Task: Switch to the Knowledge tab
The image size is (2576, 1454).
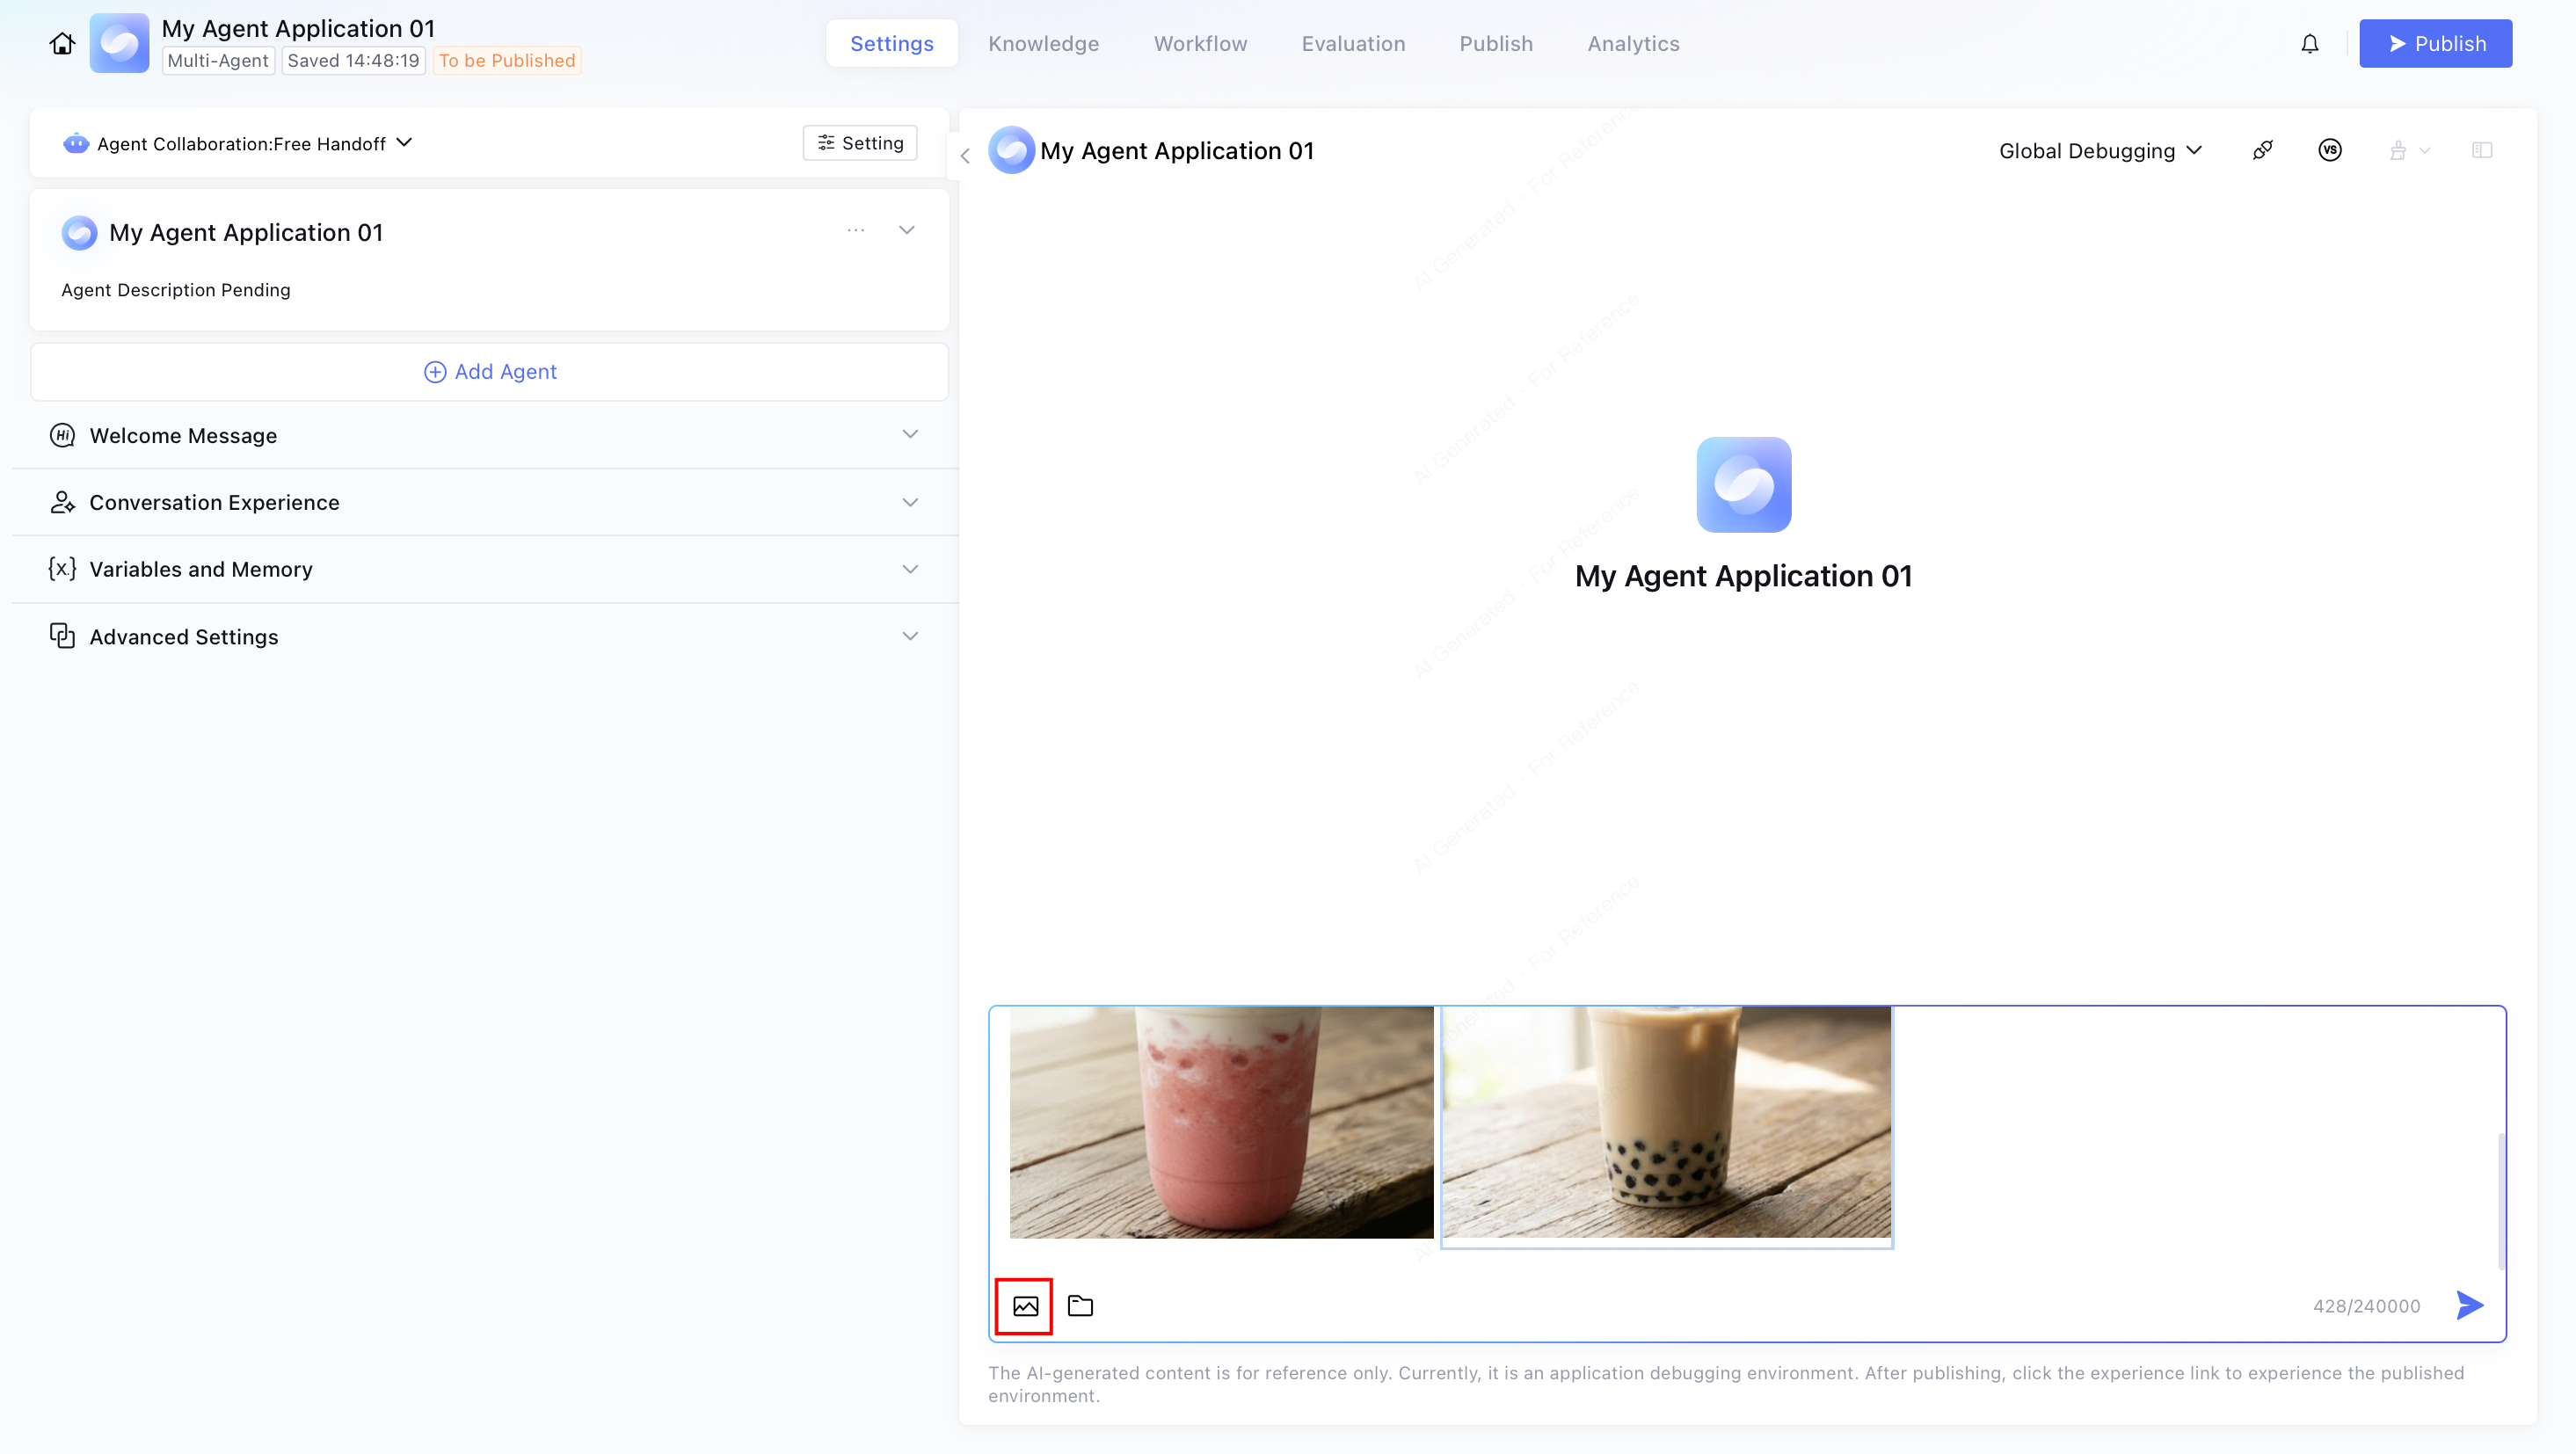Action: 1043,44
